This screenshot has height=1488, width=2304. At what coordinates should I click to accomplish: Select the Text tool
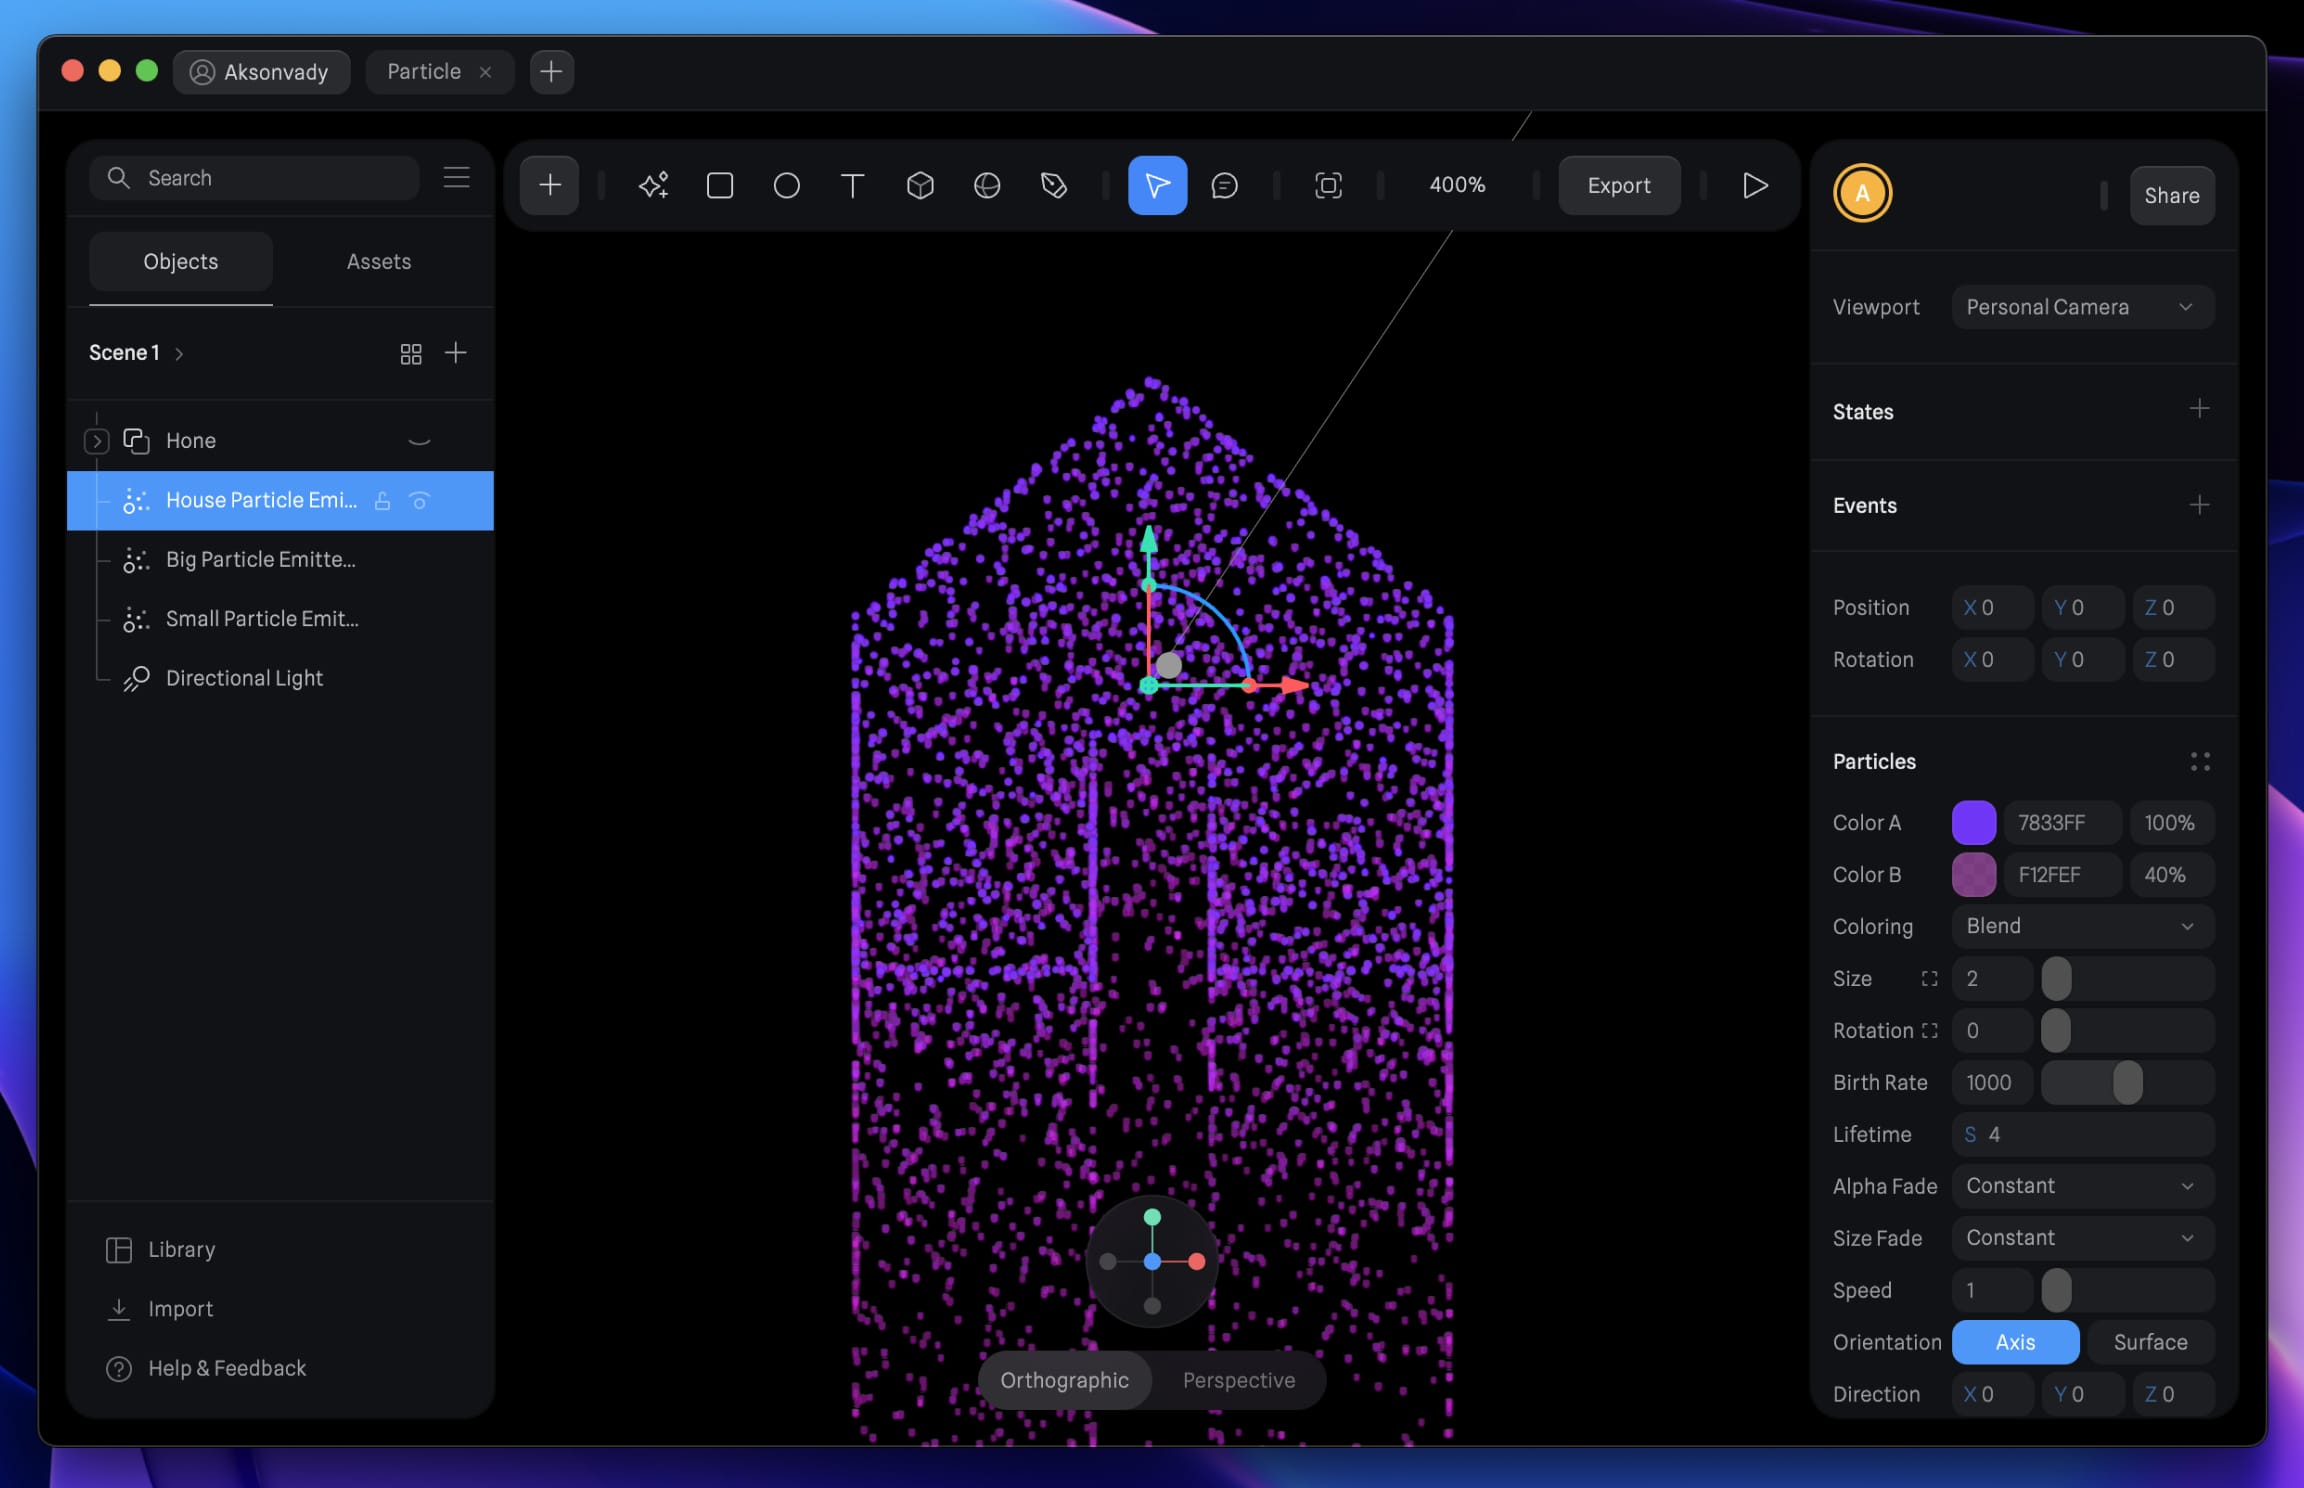coord(852,185)
